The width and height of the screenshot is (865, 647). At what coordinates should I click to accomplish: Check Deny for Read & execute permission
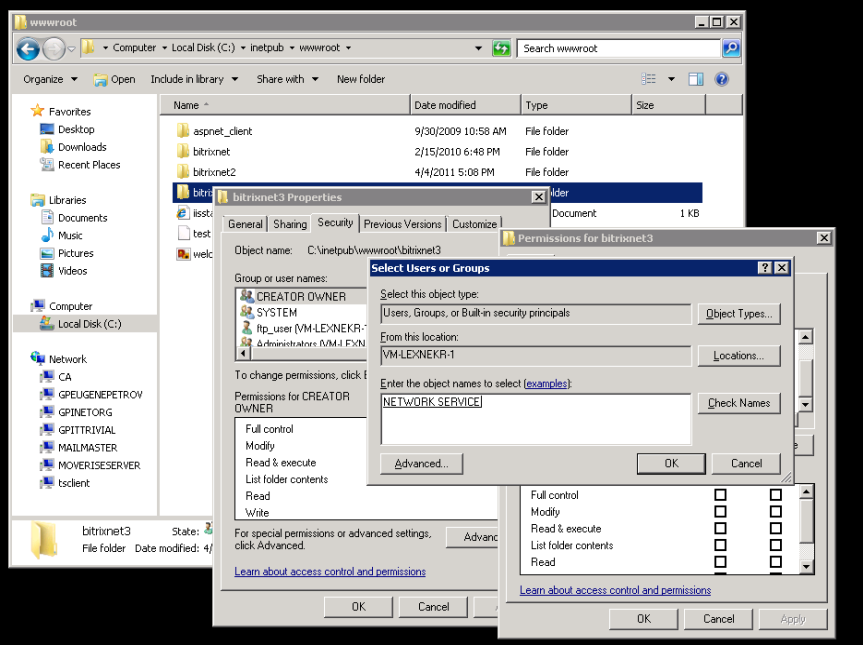point(776,528)
